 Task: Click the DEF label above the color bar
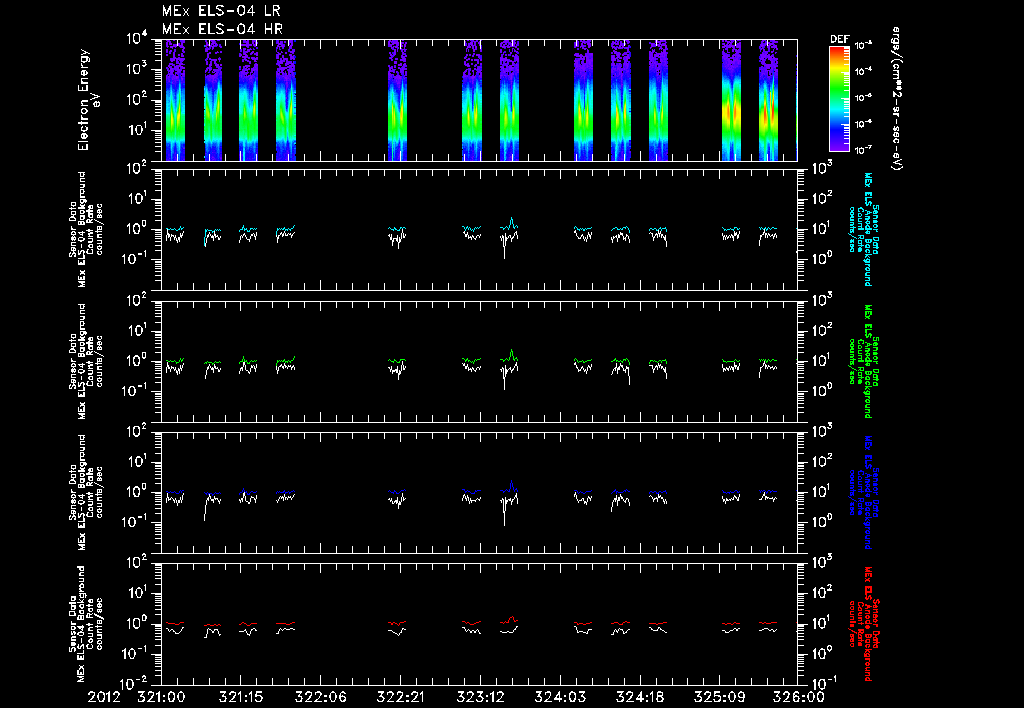coord(839,39)
